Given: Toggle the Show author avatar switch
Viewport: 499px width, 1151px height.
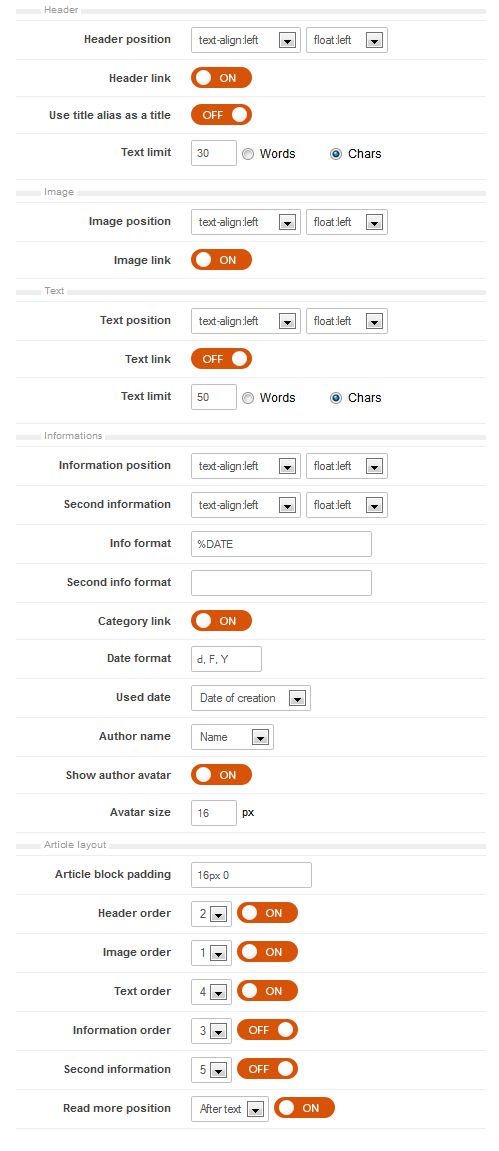Looking at the screenshot, I should click(221, 774).
